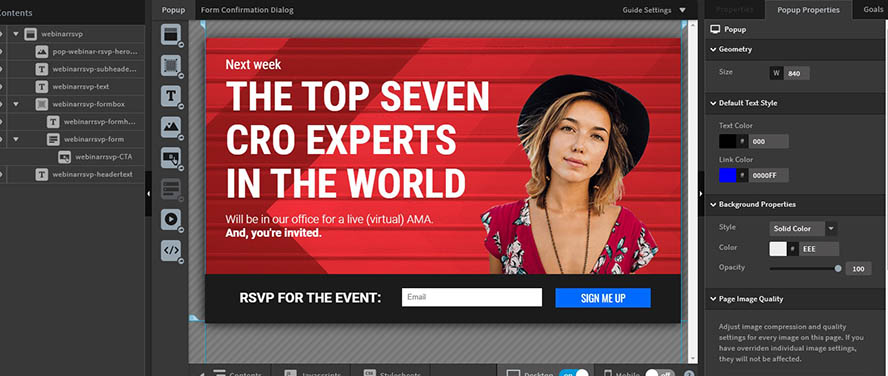Click the section icon beside webinarrsvp

pyautogui.click(x=31, y=34)
